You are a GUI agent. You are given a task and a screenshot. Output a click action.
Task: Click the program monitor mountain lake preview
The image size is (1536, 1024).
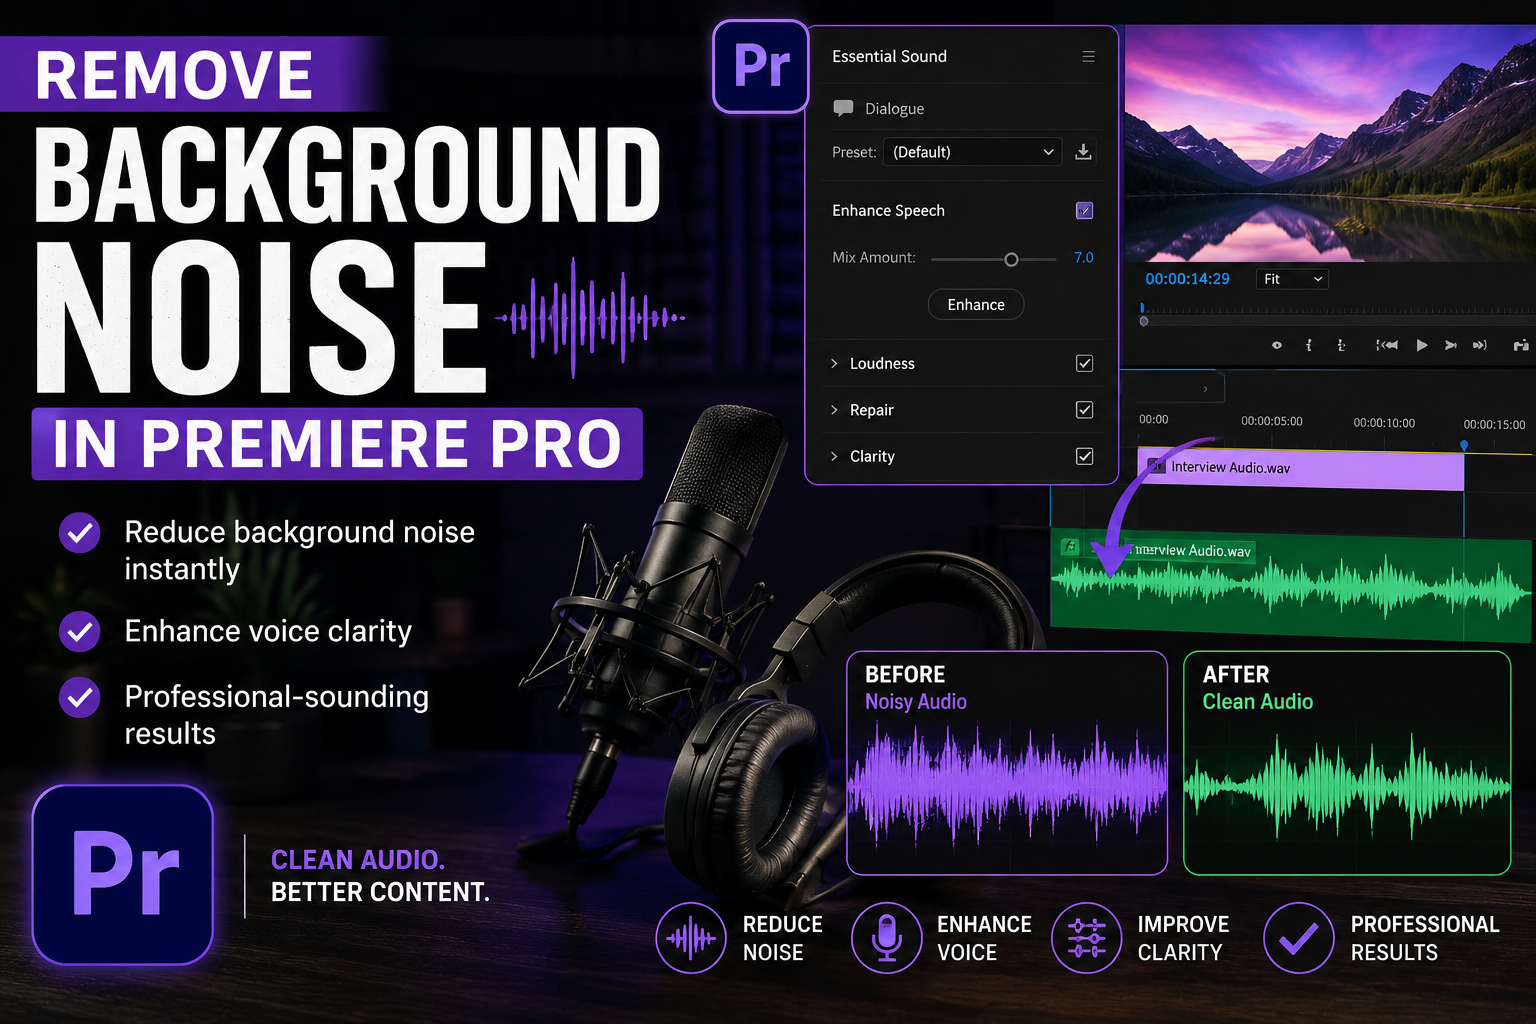(1330, 143)
